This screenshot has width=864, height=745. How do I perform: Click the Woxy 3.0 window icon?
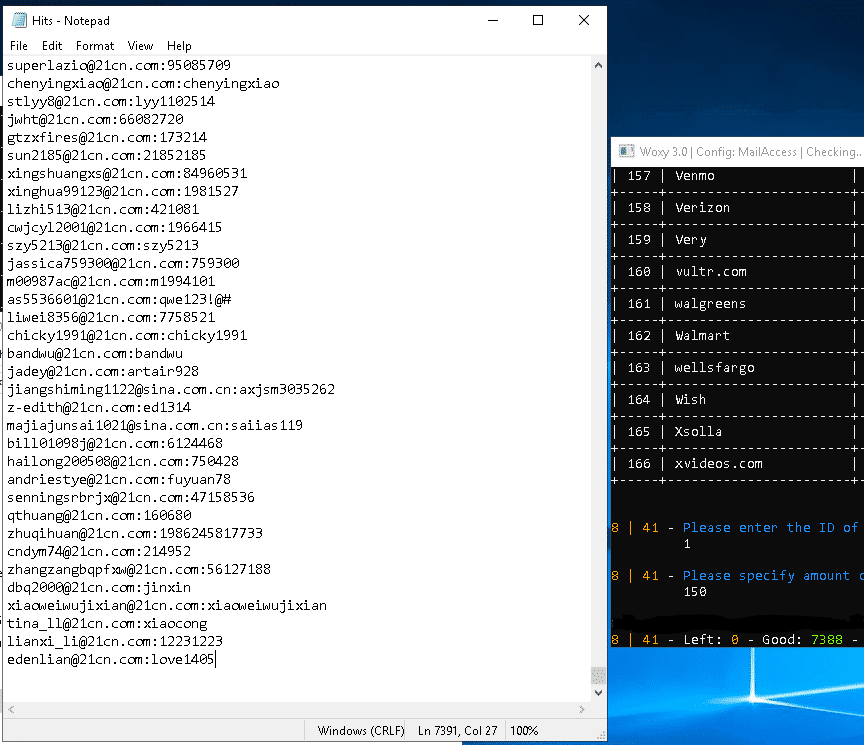[627, 151]
